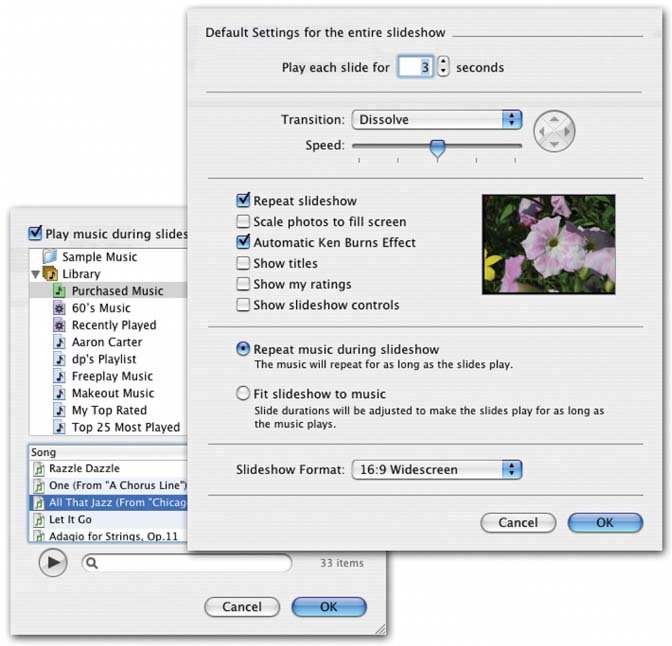Select the 60's Music playlist
The width and height of the screenshot is (672, 646).
(108, 308)
